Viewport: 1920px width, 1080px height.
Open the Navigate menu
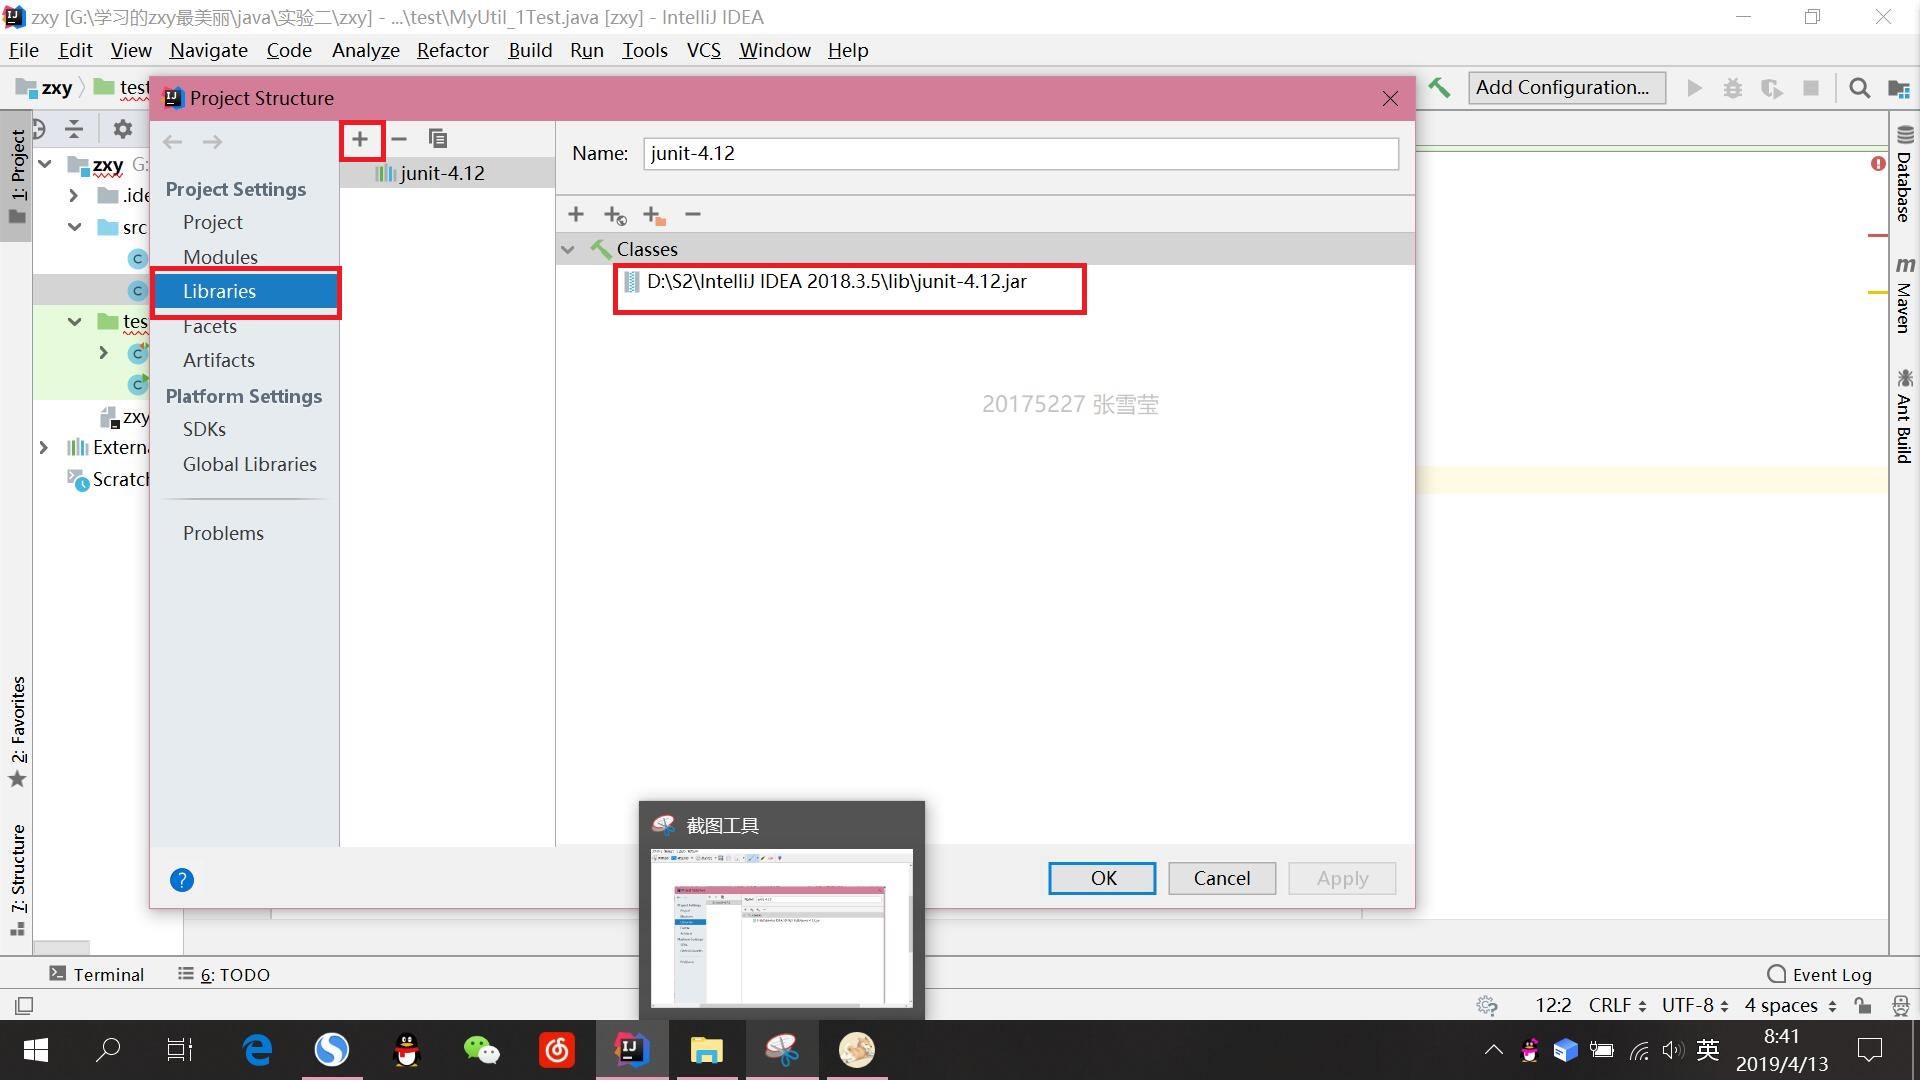208,50
